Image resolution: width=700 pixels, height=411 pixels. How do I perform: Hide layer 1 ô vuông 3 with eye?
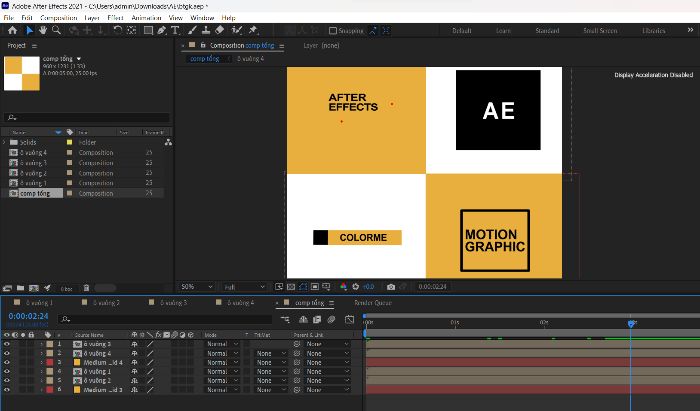tap(7, 344)
